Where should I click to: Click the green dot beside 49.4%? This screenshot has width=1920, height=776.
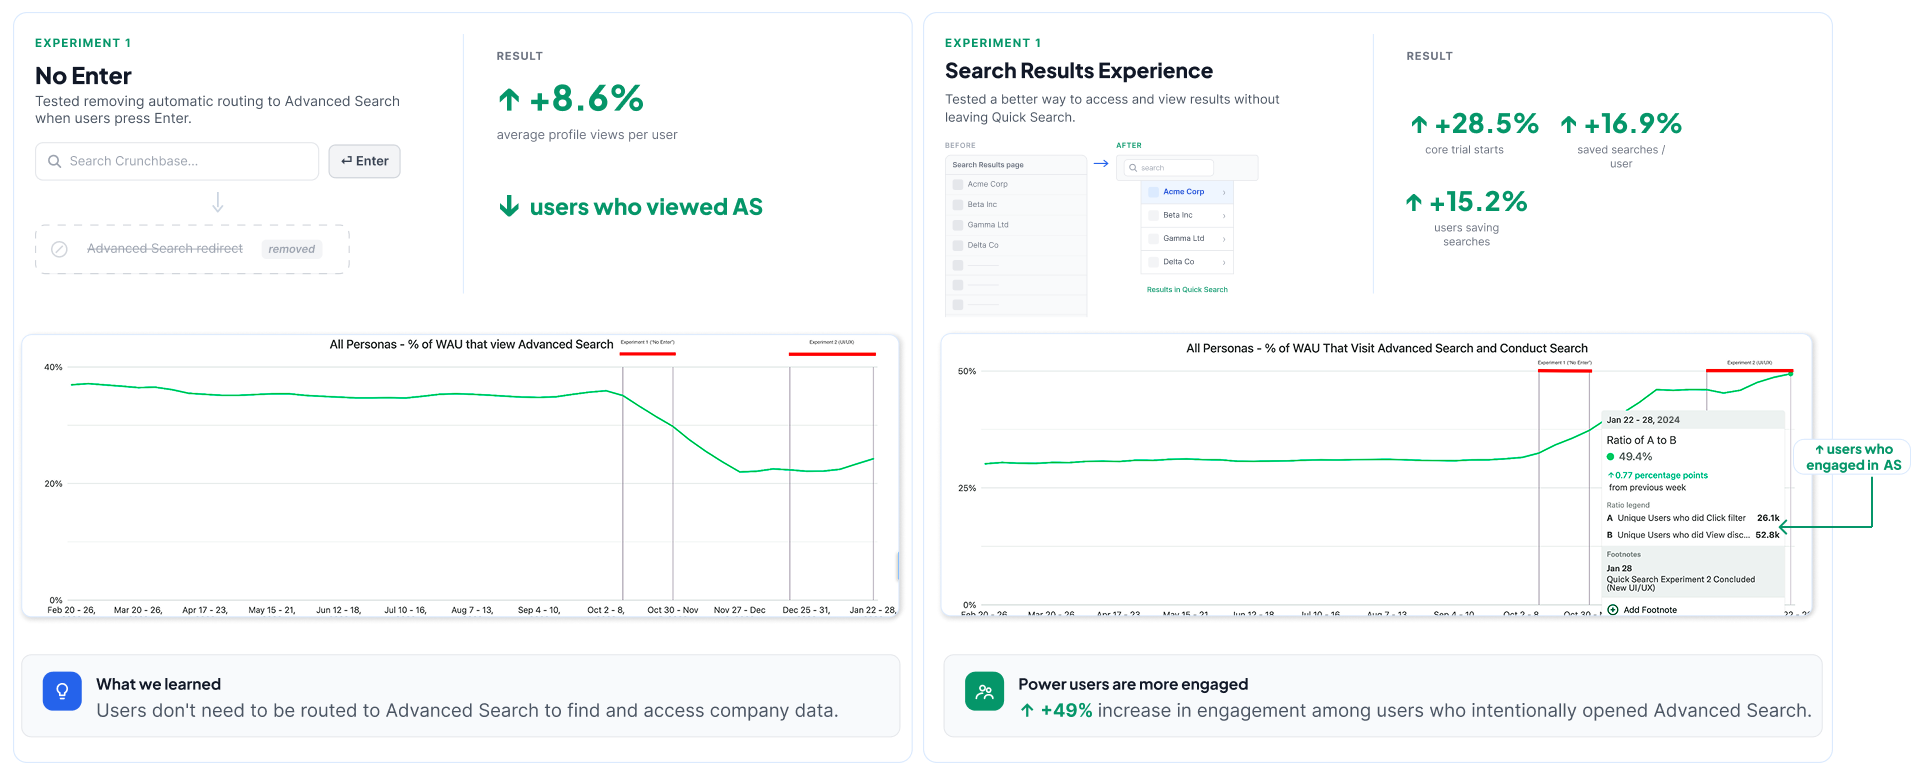coord(1611,457)
